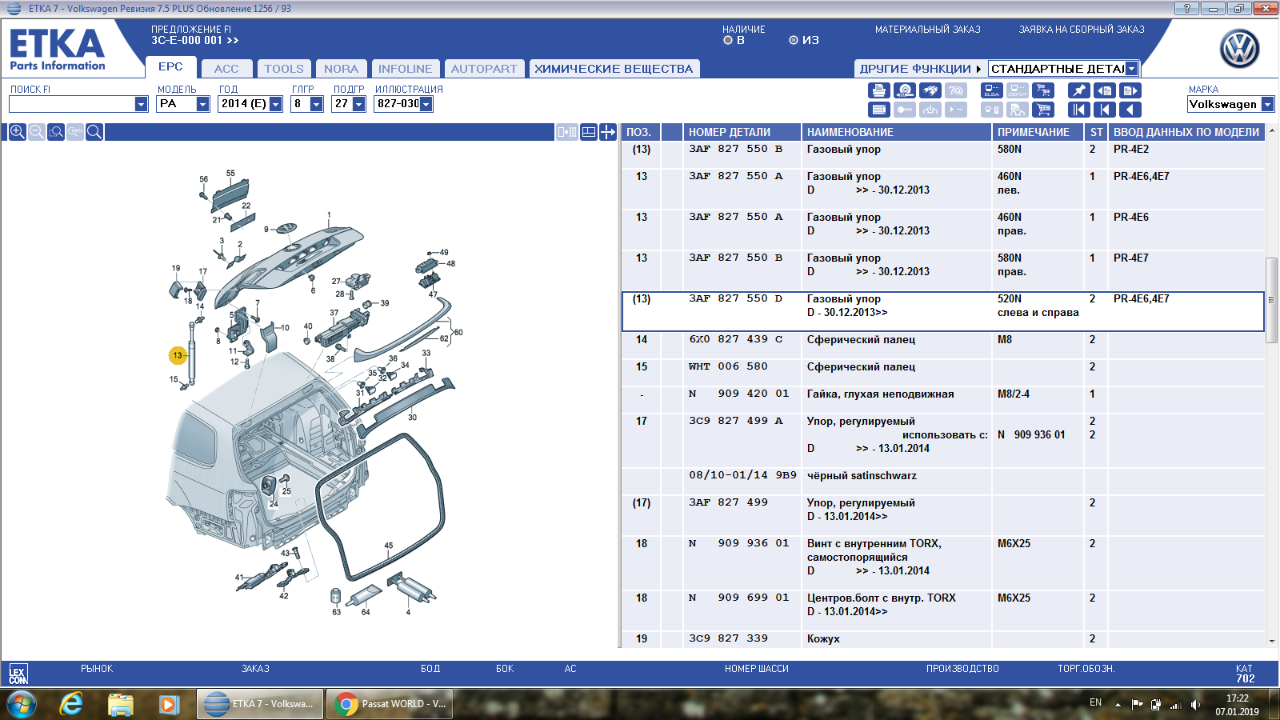Open the ХИМИЧЕСКИЕ ВЕЩЕСТВА tab

click(613, 69)
